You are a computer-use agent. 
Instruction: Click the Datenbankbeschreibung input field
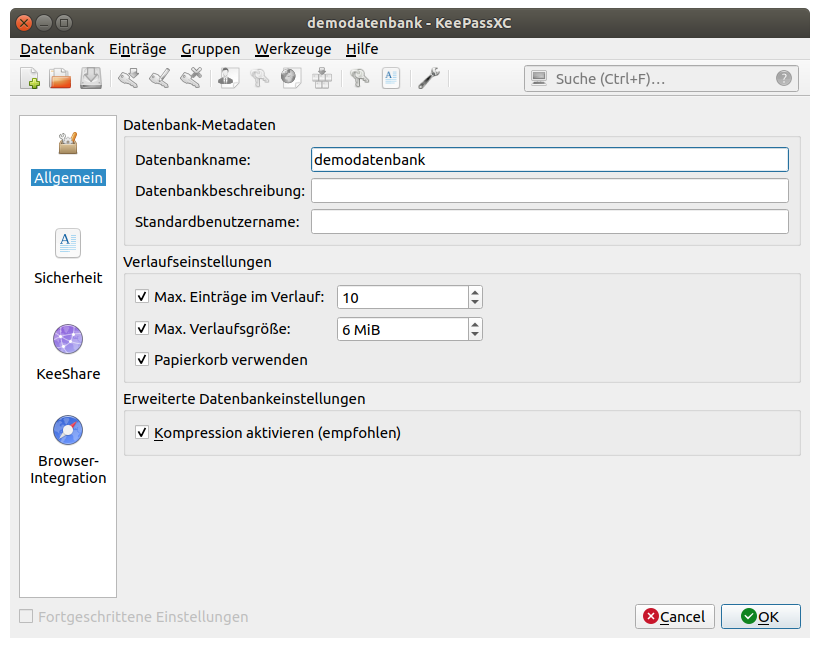coord(549,191)
